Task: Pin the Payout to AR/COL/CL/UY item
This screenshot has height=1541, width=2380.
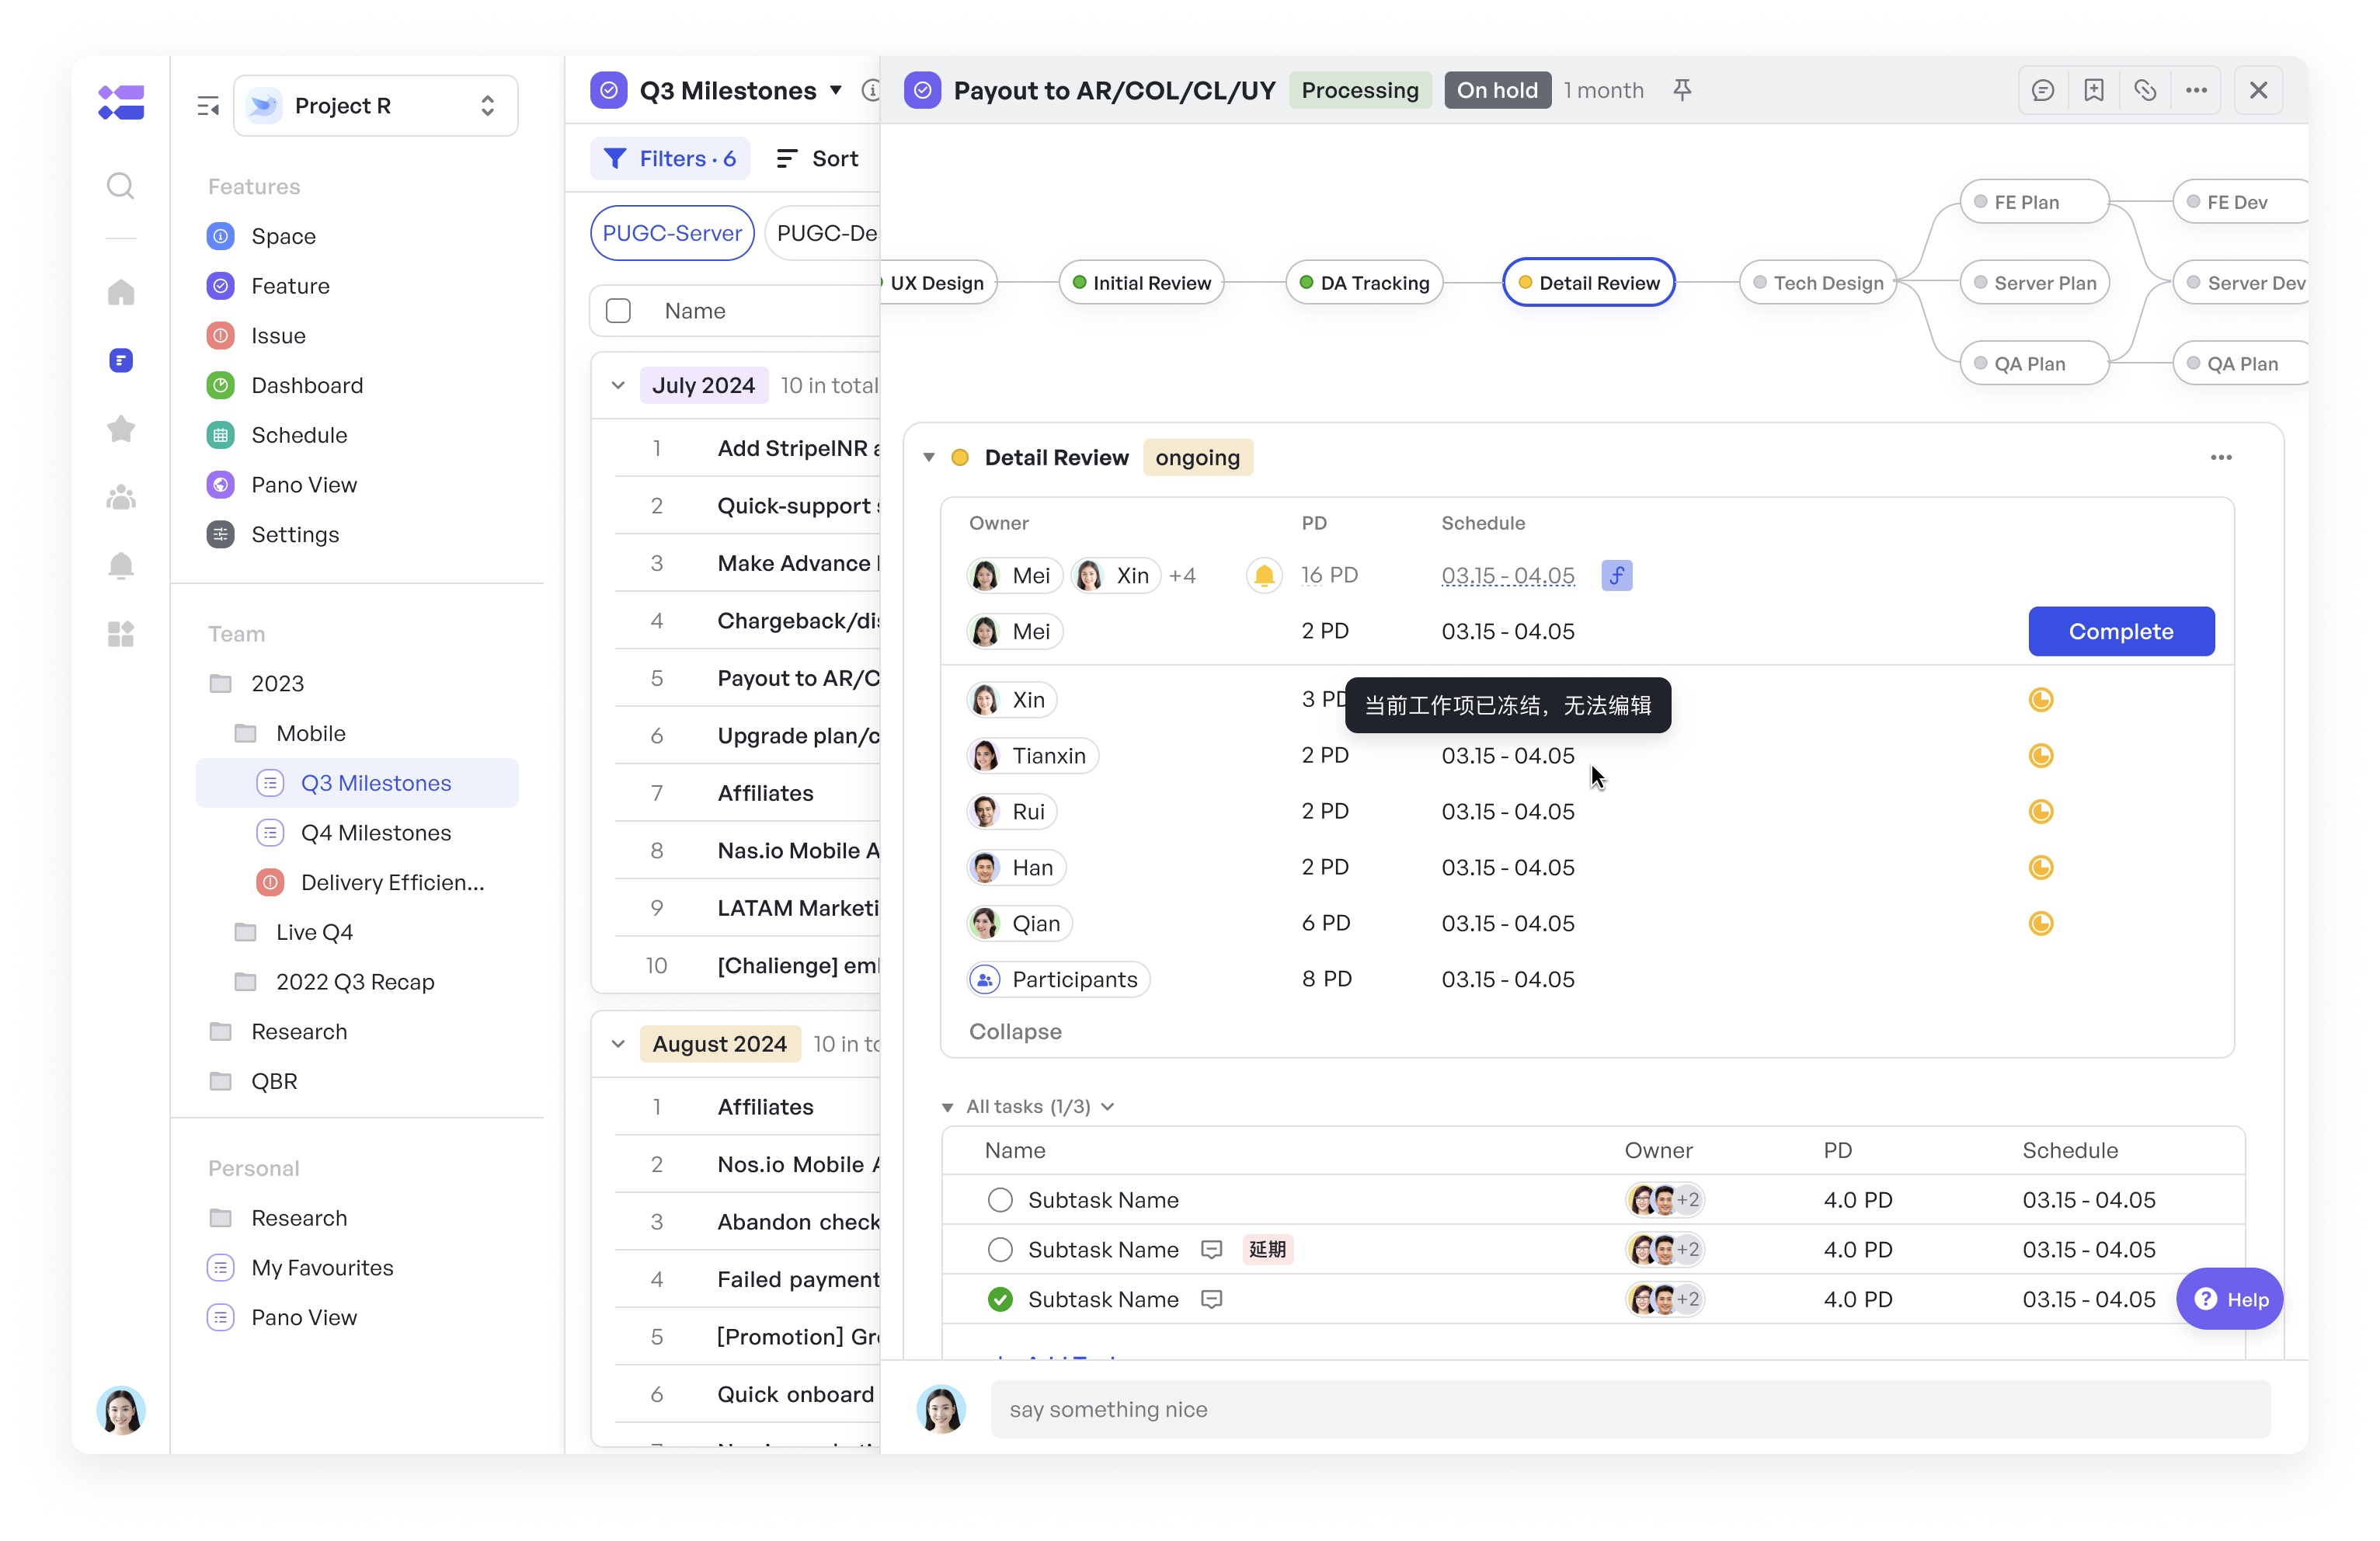Action: [1682, 91]
